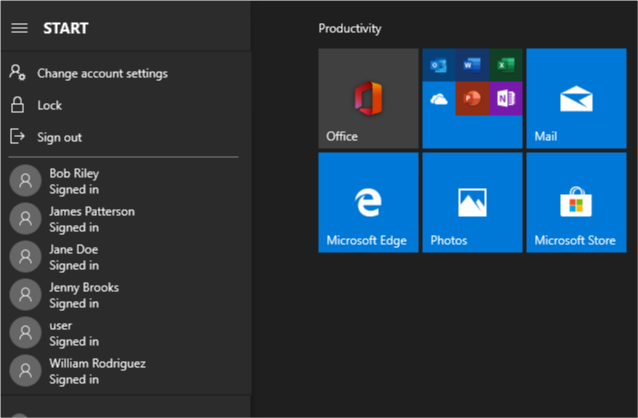Click the avatar icon for "user"
The width and height of the screenshot is (638, 418).
pyautogui.click(x=25, y=333)
